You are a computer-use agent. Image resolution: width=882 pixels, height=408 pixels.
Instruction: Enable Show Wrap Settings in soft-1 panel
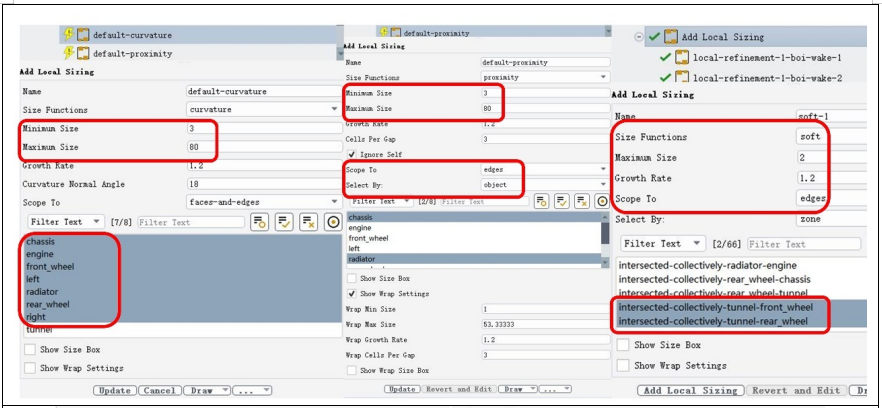tap(623, 365)
